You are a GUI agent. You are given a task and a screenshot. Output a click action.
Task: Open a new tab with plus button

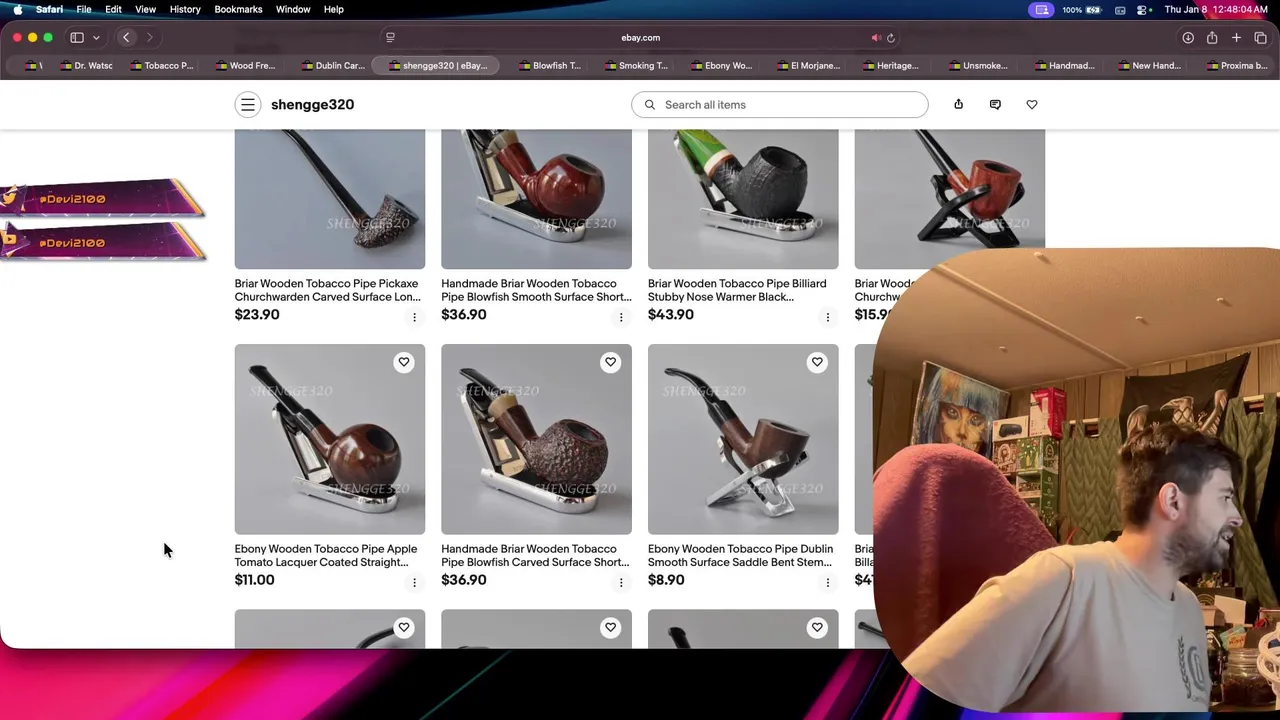1236,38
